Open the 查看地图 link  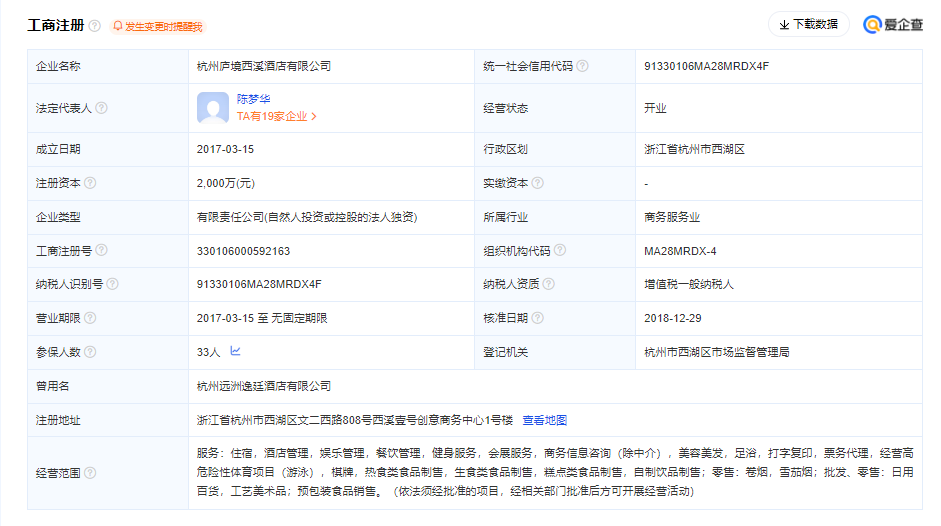point(544,420)
